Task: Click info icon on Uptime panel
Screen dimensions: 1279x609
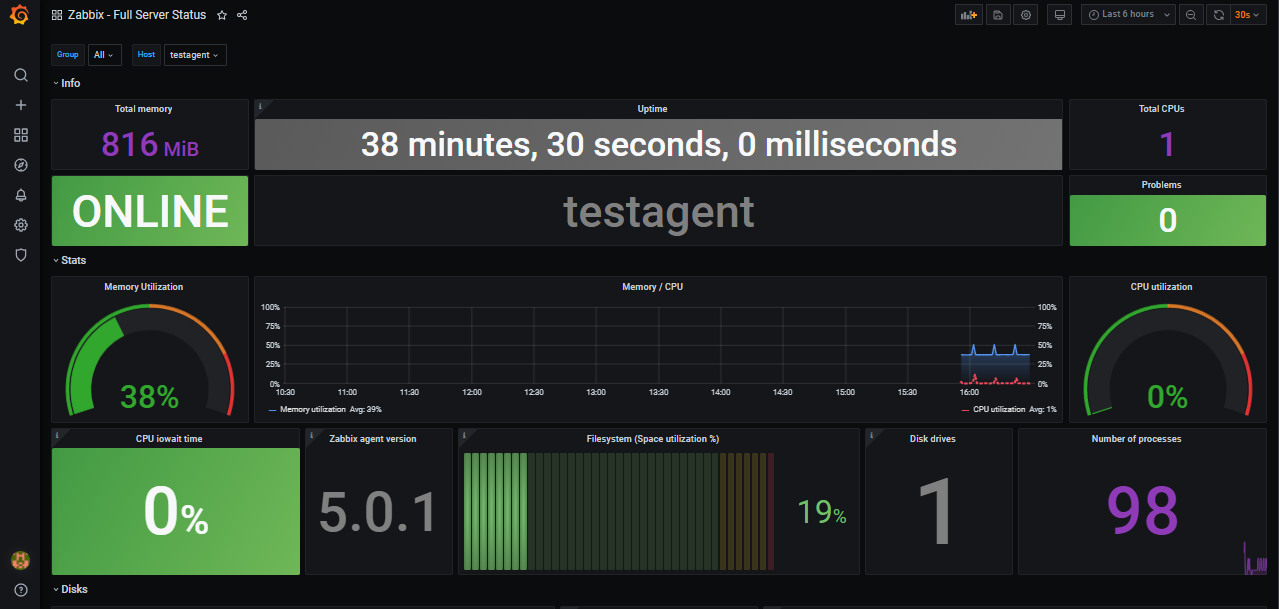Action: [260, 105]
